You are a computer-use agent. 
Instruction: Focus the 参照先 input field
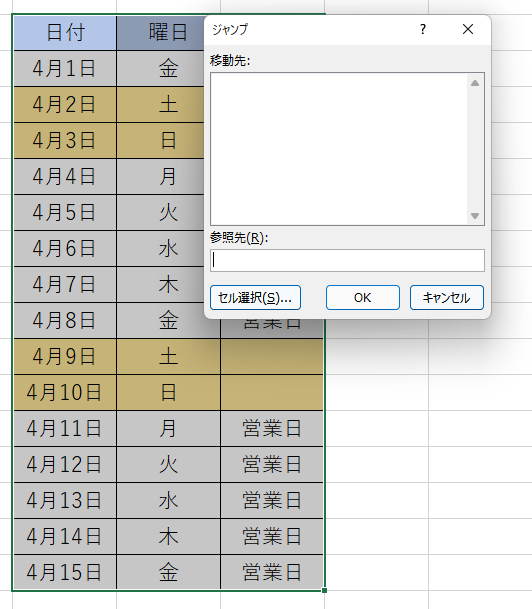347,261
